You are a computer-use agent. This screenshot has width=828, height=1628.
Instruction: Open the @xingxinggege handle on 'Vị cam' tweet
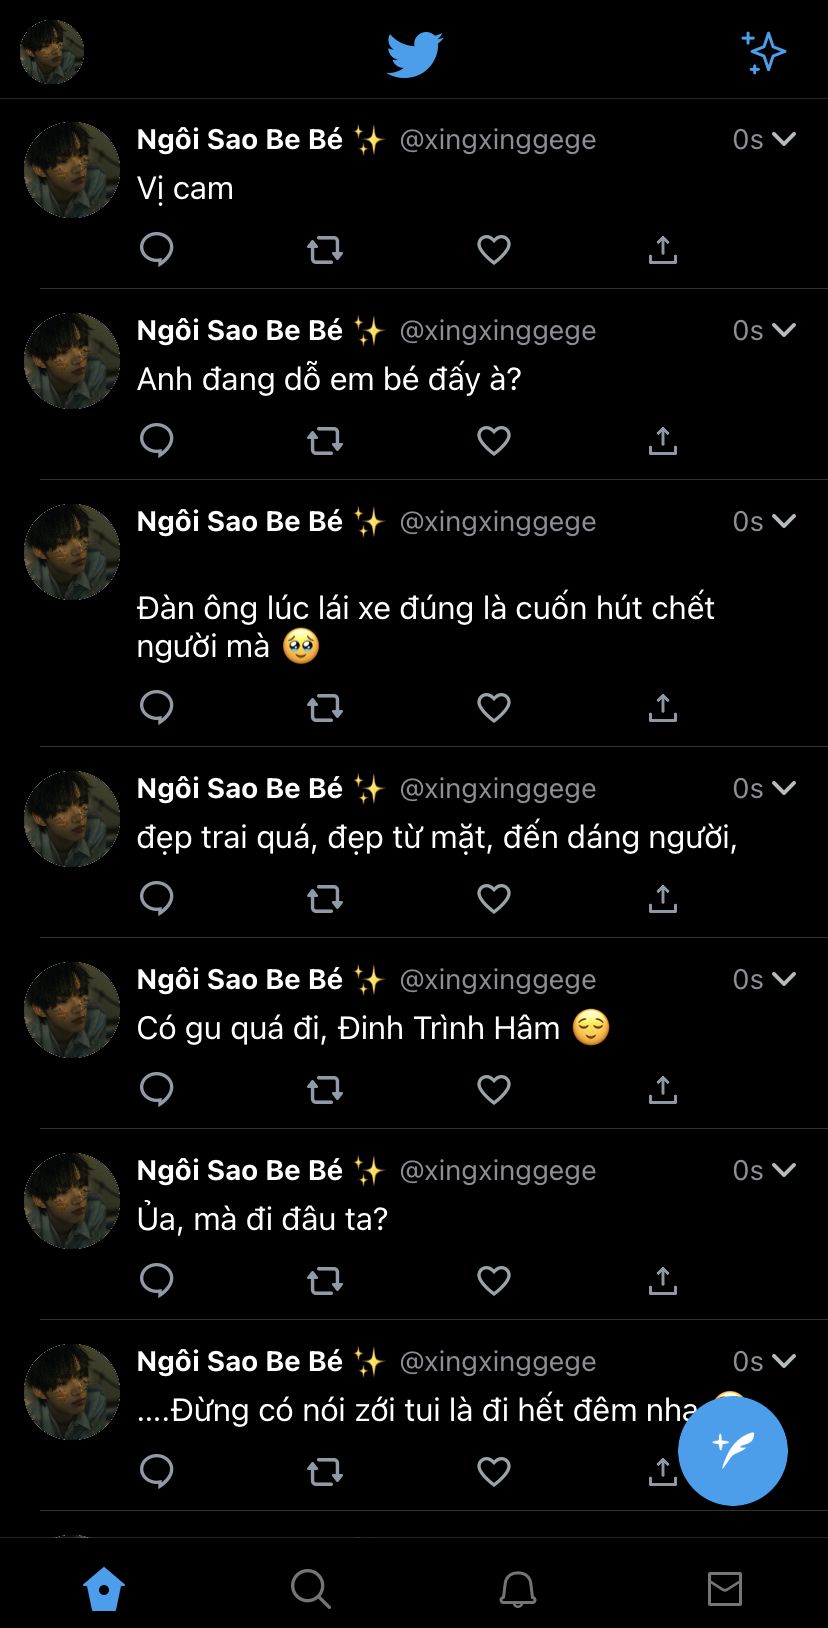pyautogui.click(x=497, y=140)
